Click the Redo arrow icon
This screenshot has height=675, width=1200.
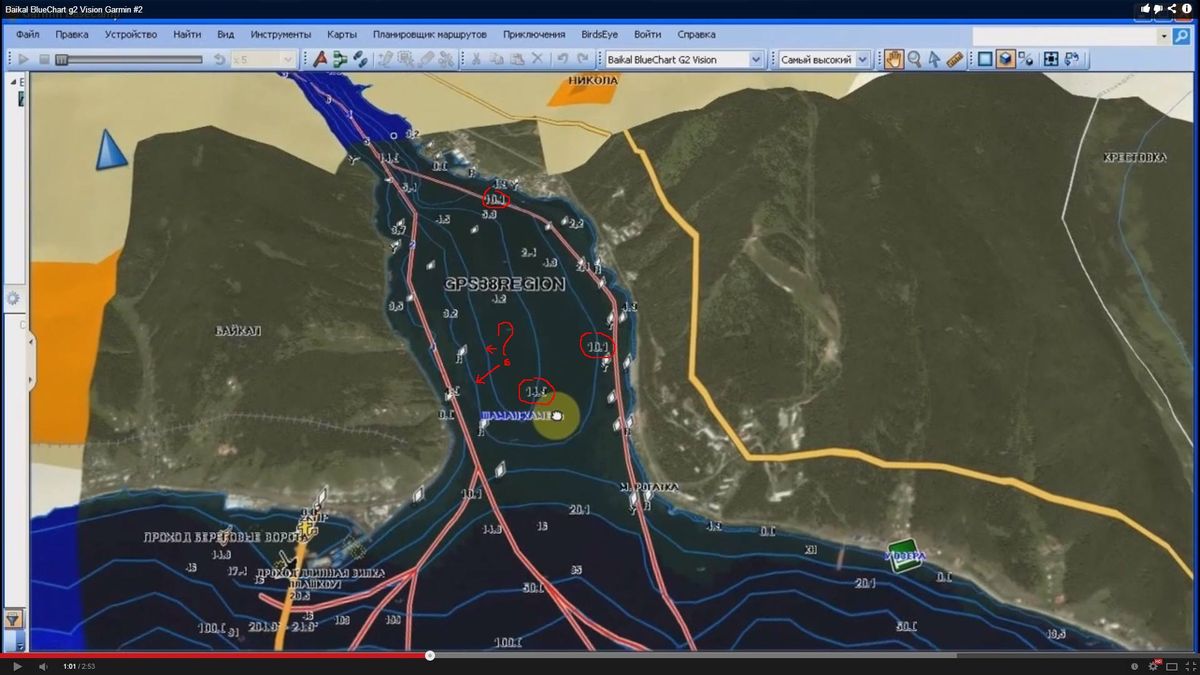tap(582, 59)
